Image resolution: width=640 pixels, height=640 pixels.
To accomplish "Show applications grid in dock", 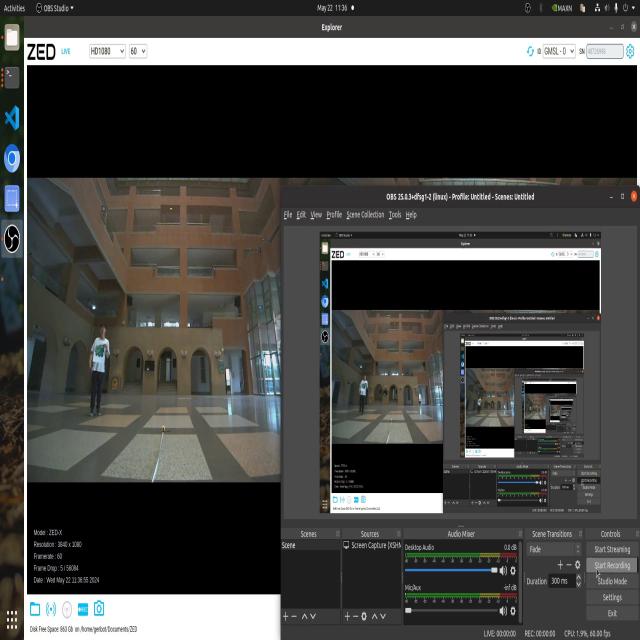I will [12, 620].
